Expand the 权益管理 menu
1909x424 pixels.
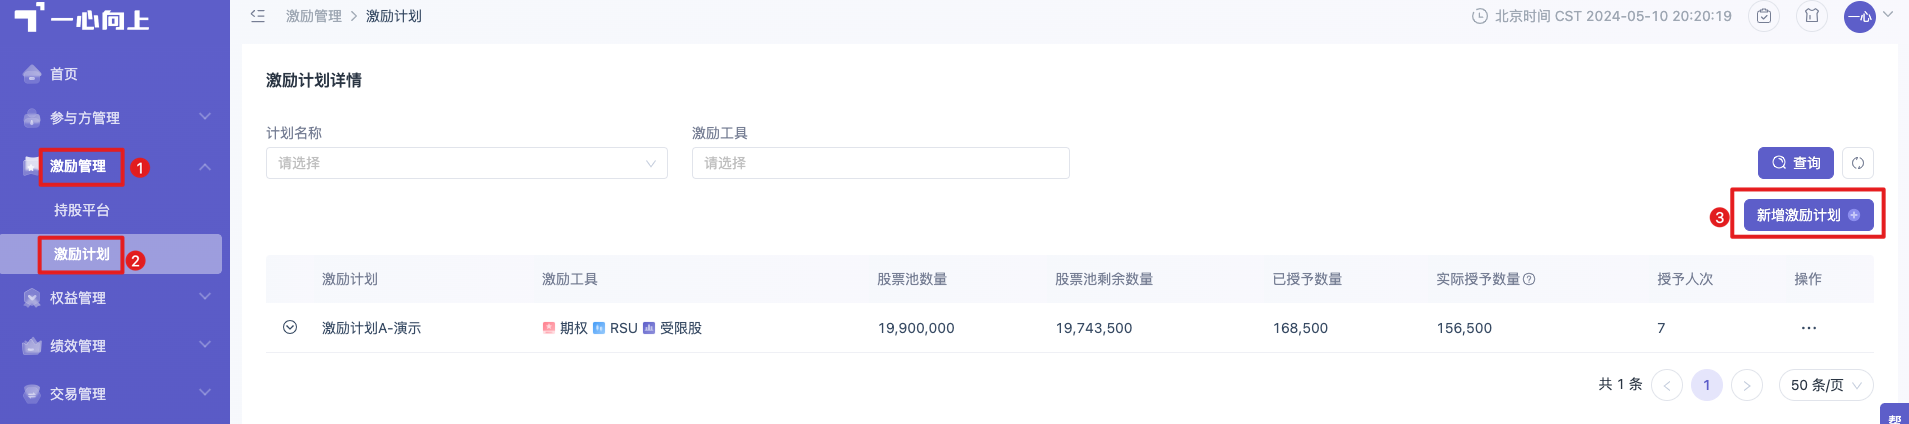pyautogui.click(x=115, y=298)
